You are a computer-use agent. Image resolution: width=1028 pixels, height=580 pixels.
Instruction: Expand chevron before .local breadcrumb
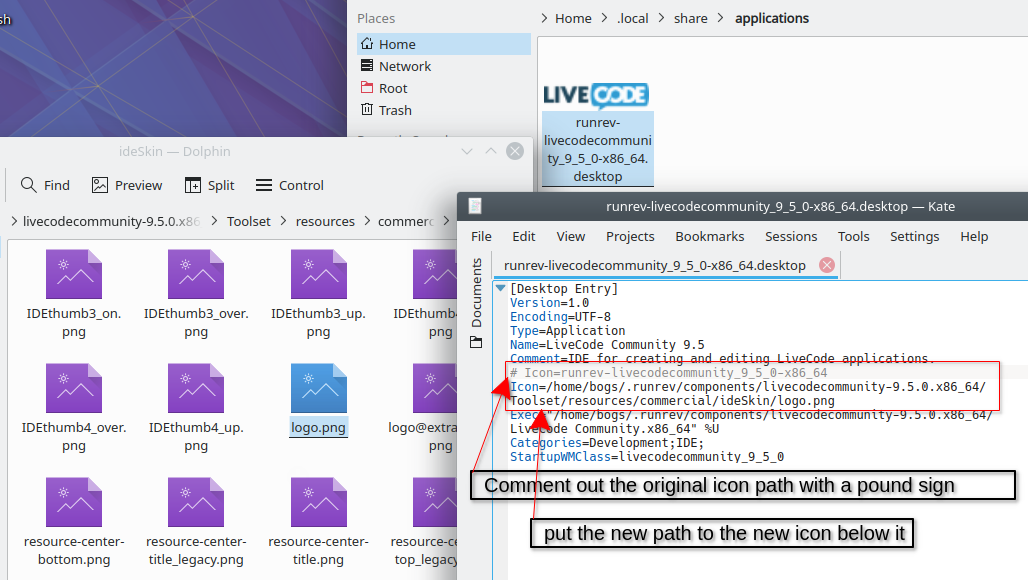[x=604, y=18]
